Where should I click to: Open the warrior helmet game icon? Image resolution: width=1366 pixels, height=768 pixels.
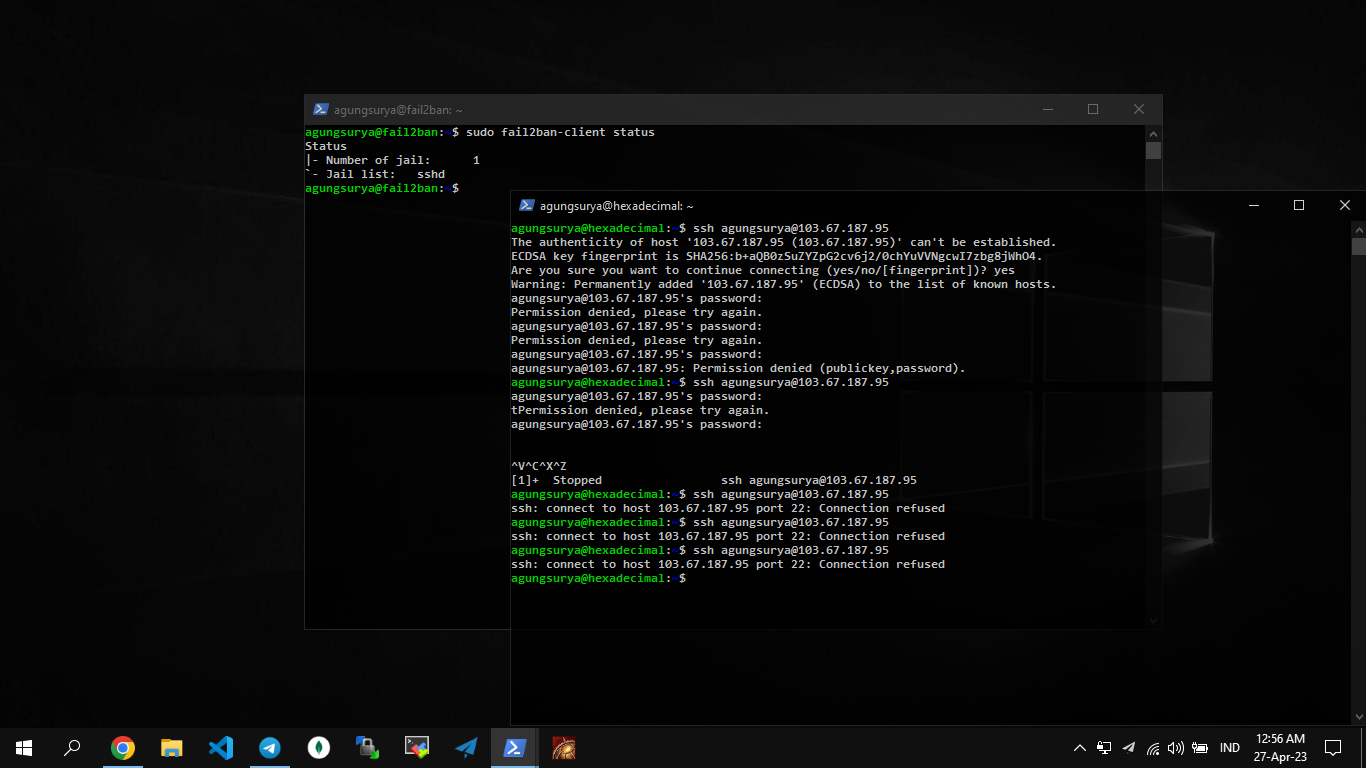click(564, 747)
